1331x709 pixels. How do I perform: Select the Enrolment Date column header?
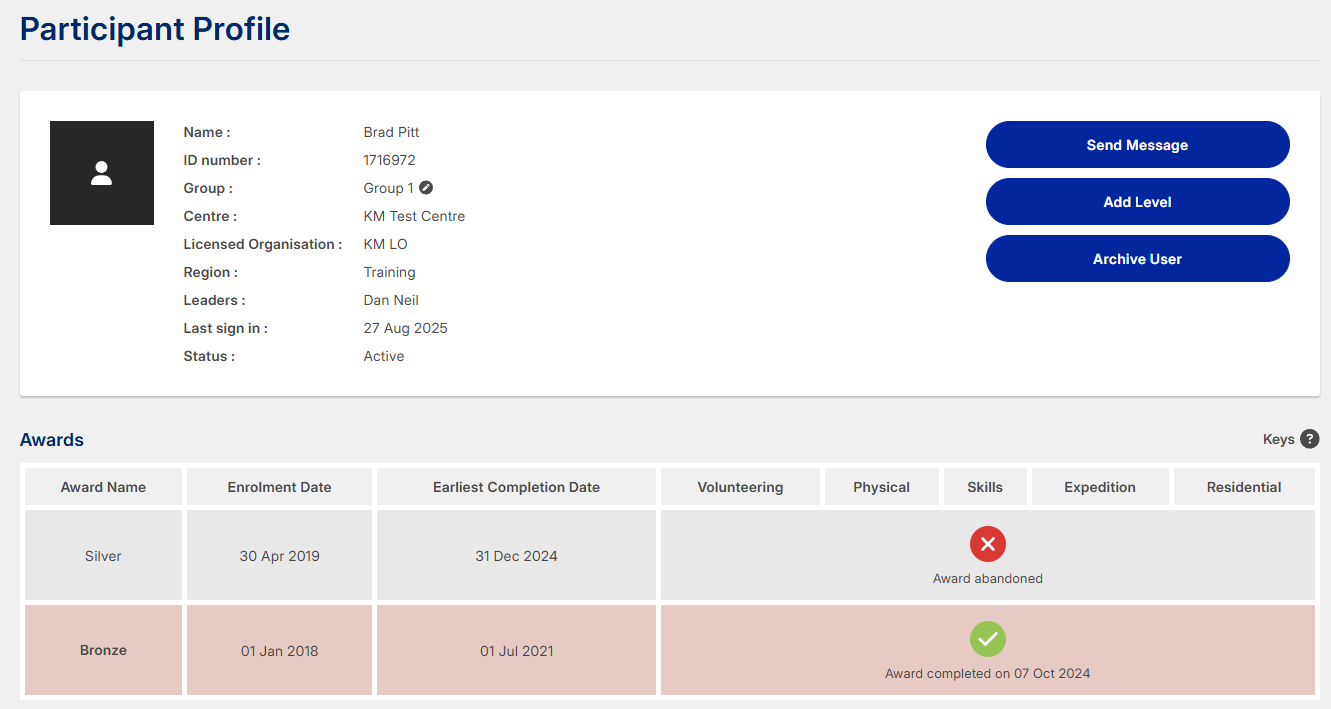pos(279,487)
